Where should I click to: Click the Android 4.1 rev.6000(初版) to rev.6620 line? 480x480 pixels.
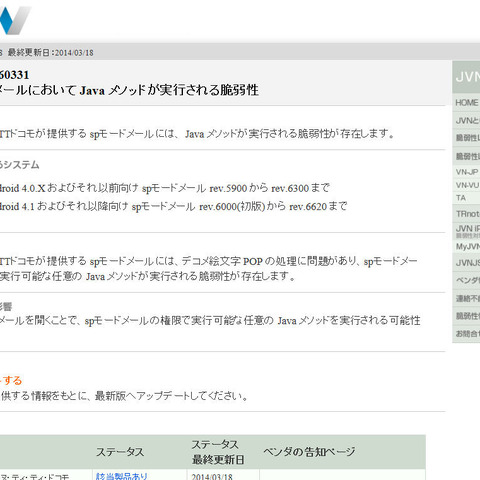point(173,206)
